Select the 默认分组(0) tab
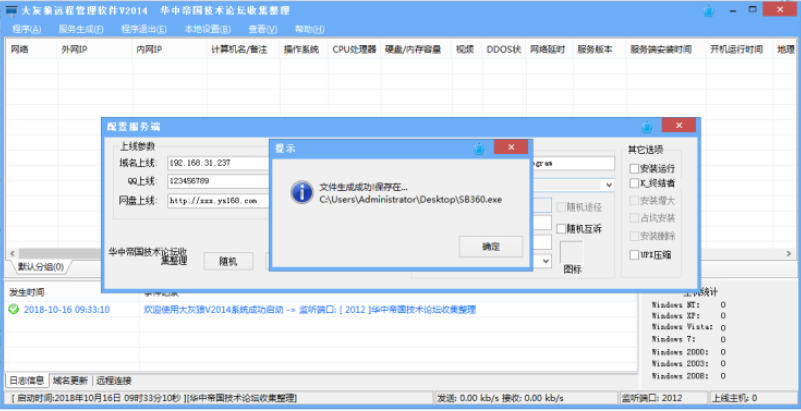The height and width of the screenshot is (411, 801). (x=41, y=267)
